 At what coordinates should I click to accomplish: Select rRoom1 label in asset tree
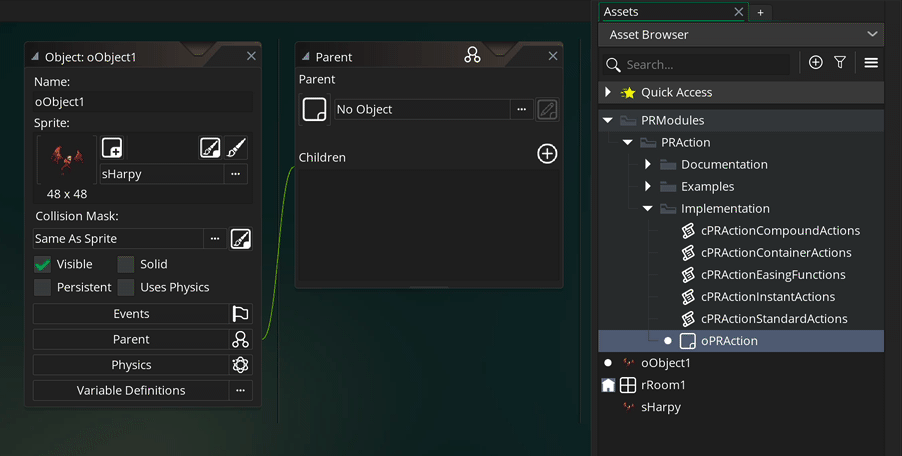click(663, 385)
